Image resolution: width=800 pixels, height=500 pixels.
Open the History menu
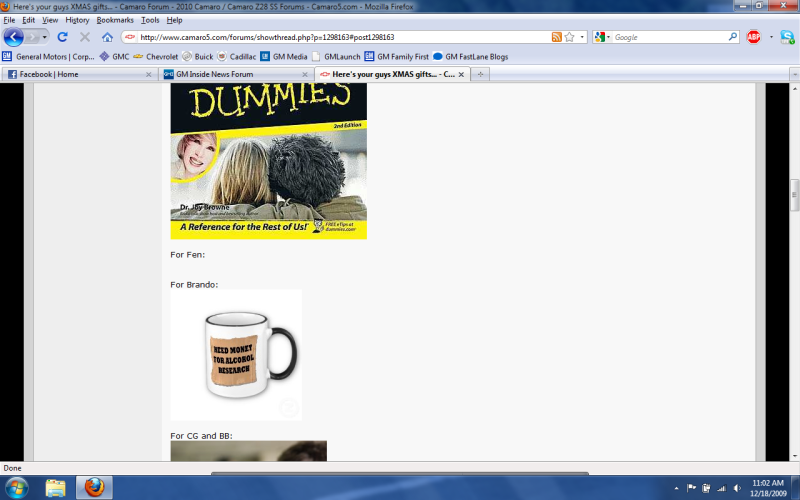tap(77, 20)
